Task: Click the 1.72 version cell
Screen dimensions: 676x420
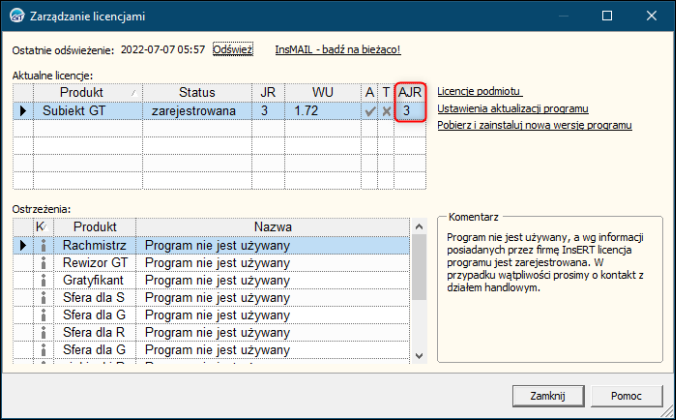Action: pyautogui.click(x=322, y=111)
